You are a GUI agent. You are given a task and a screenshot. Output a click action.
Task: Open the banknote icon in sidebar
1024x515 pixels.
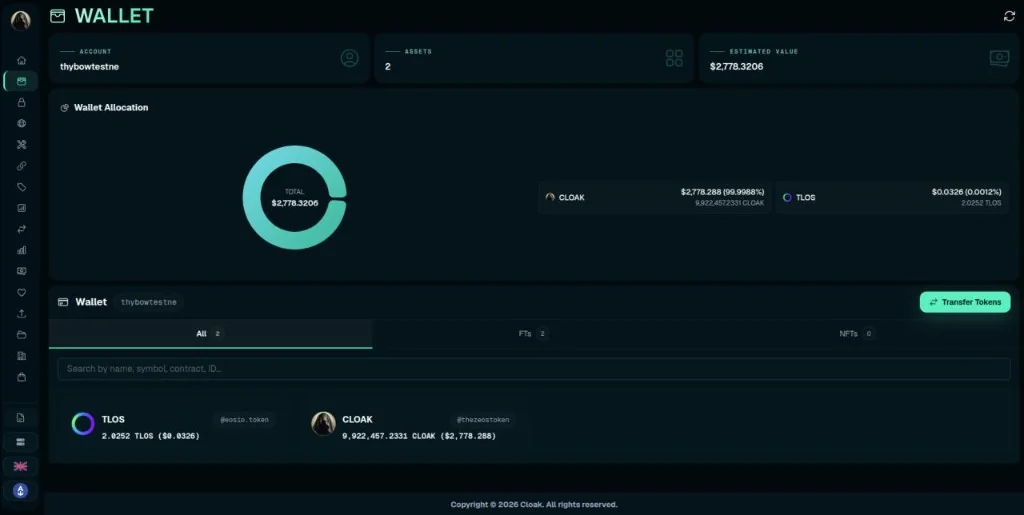[x=22, y=271]
